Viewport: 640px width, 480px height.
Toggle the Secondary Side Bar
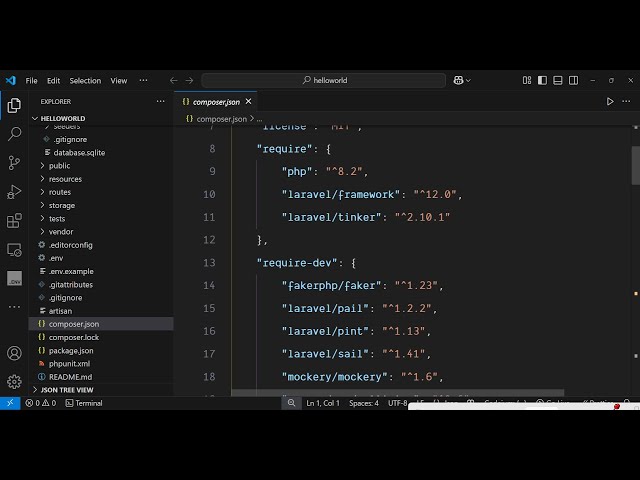click(x=573, y=80)
